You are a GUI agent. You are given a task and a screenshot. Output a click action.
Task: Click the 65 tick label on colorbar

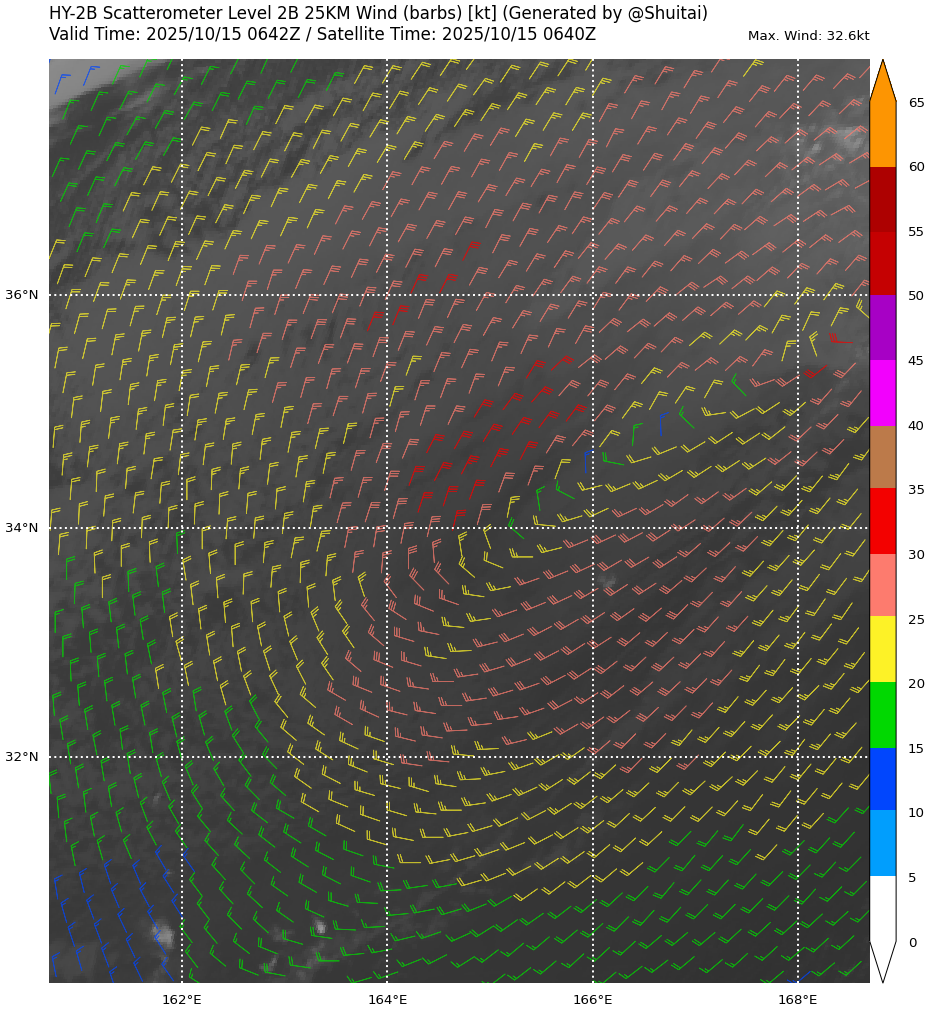tap(916, 103)
